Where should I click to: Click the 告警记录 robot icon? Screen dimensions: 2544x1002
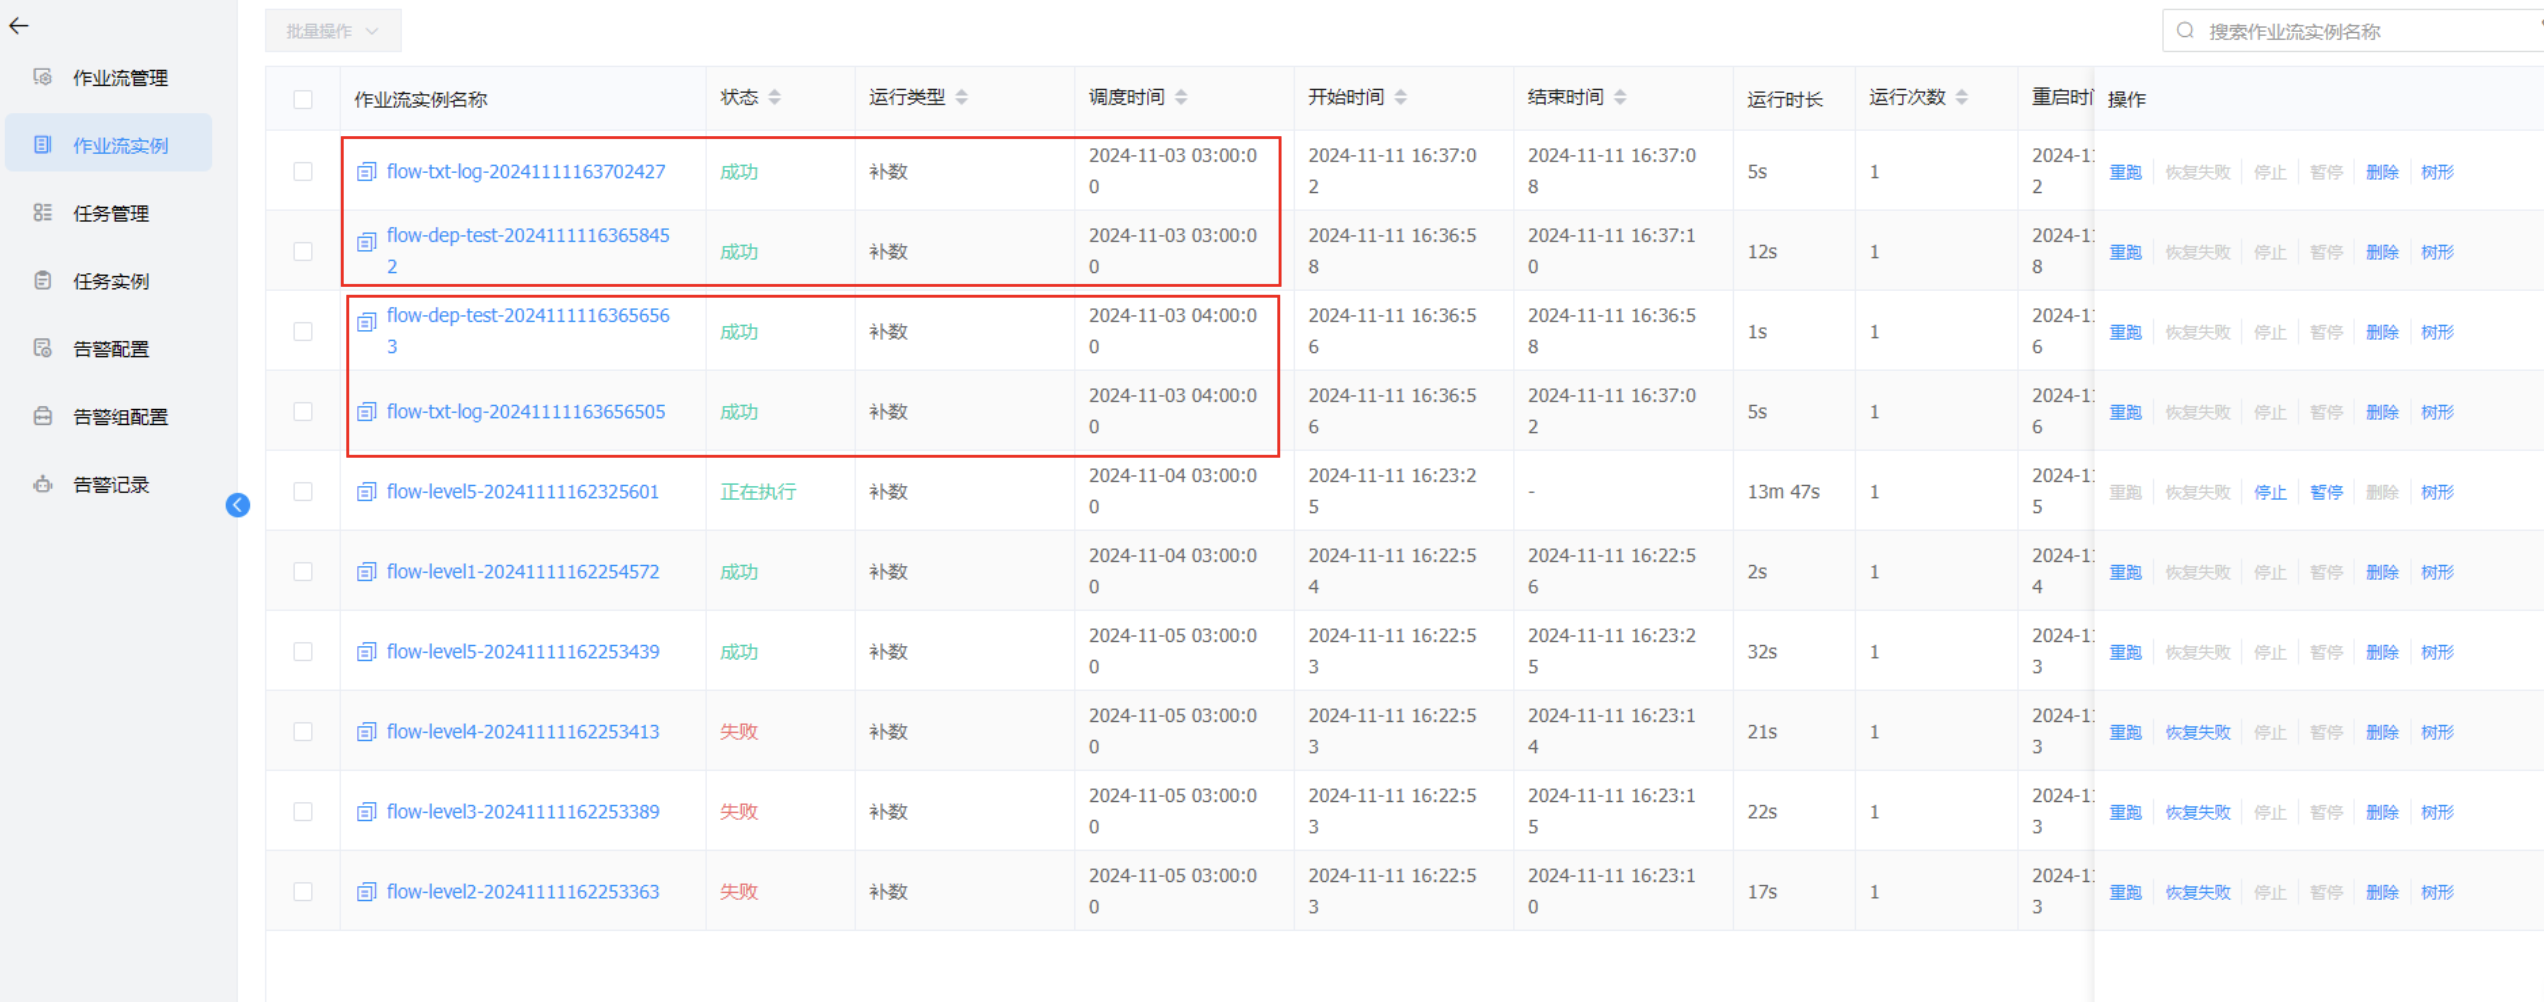point(43,484)
